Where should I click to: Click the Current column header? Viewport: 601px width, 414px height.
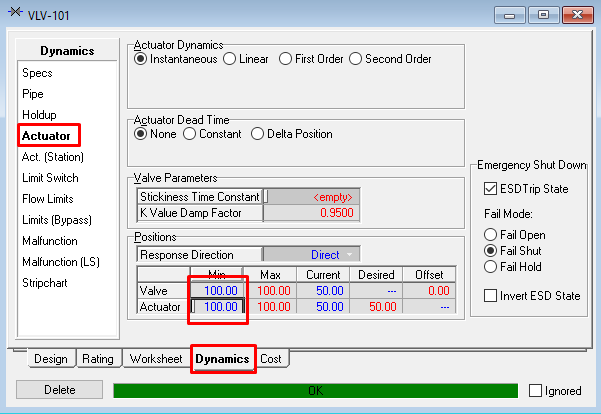[x=323, y=275]
